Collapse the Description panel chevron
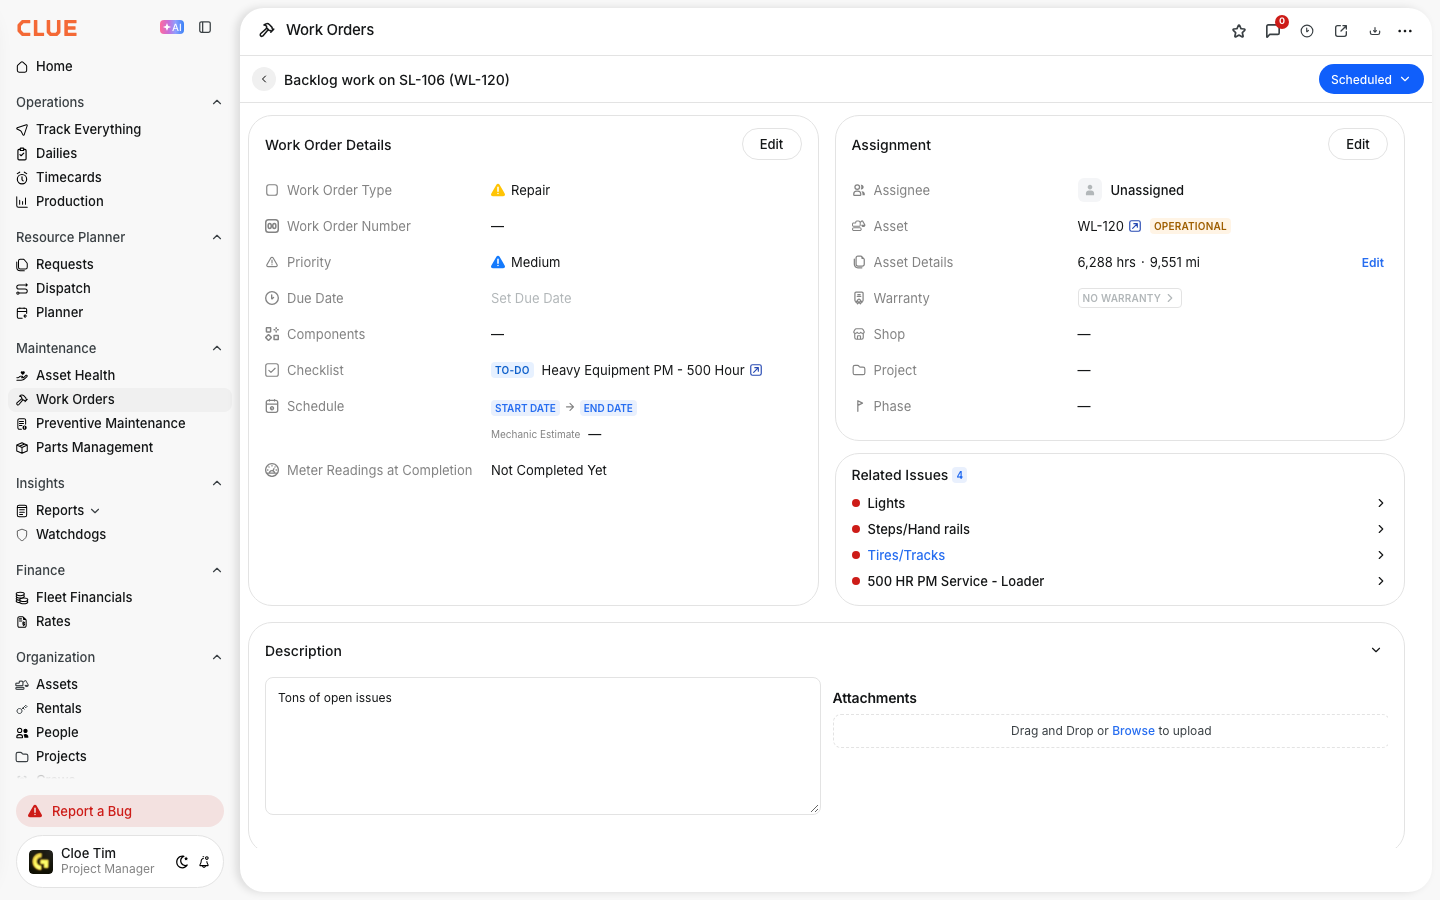 point(1376,650)
